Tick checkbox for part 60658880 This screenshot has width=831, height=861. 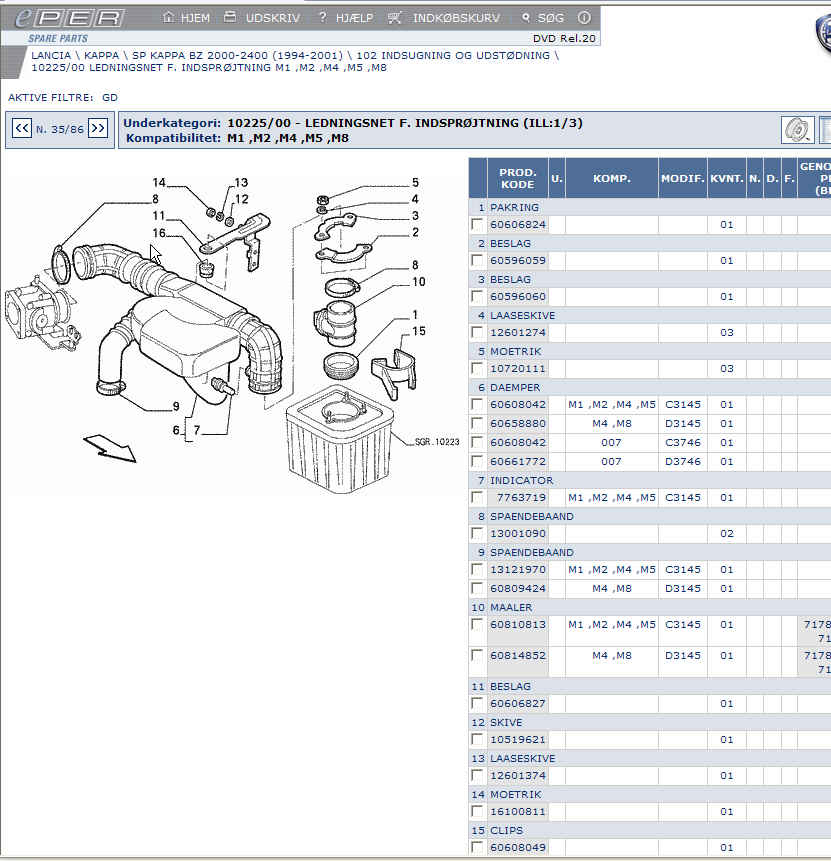click(477, 423)
